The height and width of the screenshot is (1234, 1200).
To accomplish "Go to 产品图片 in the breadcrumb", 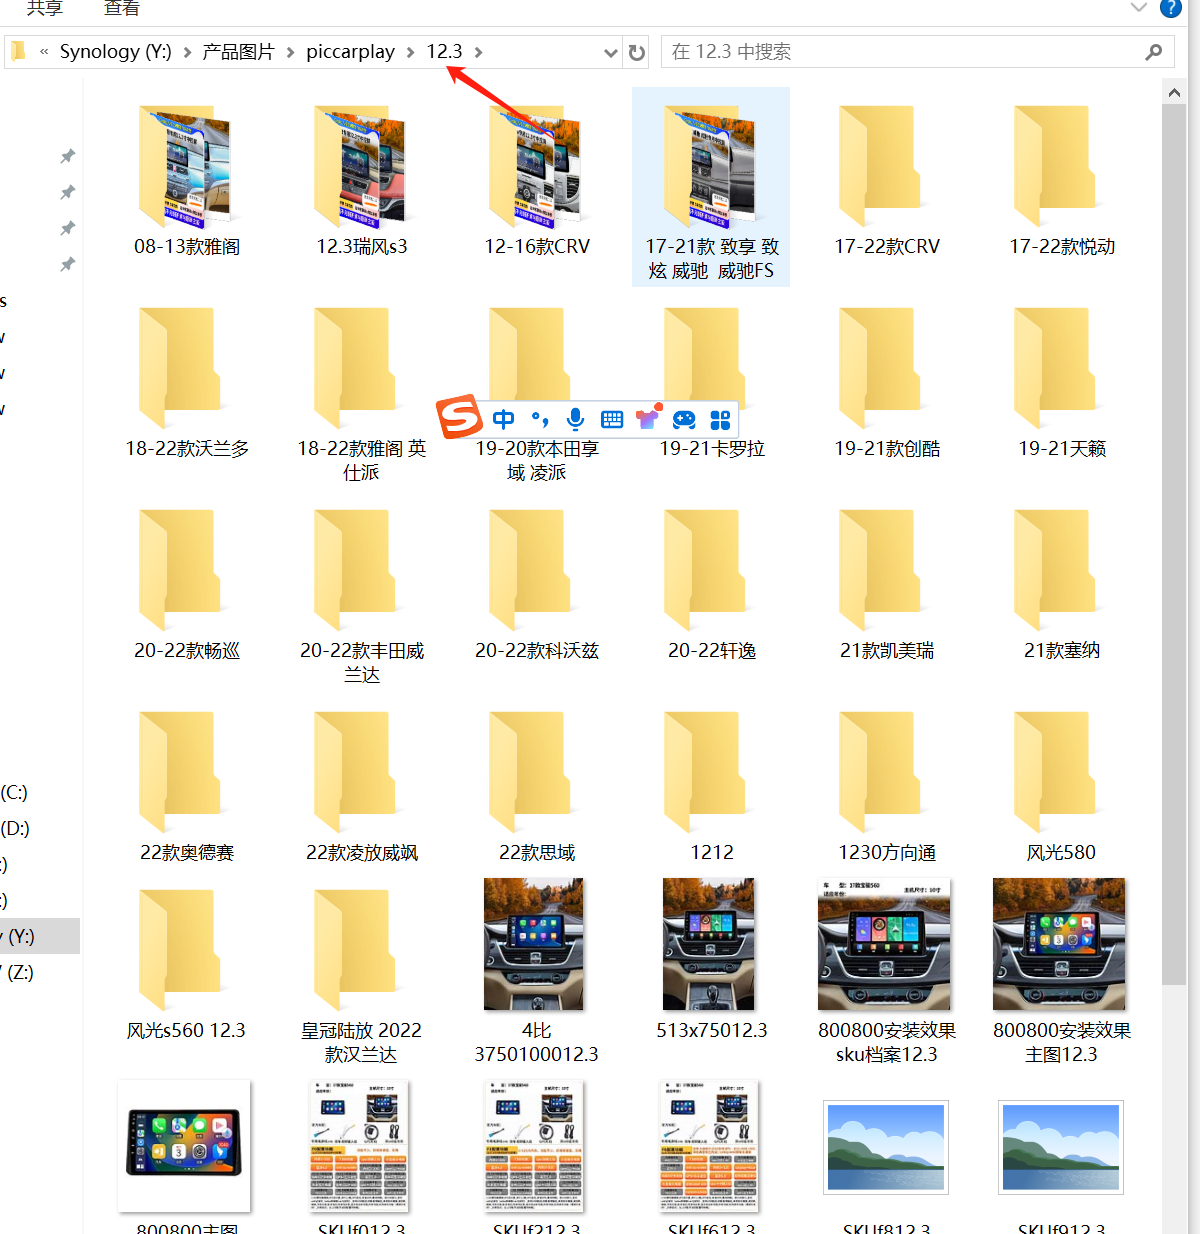I will (x=238, y=51).
